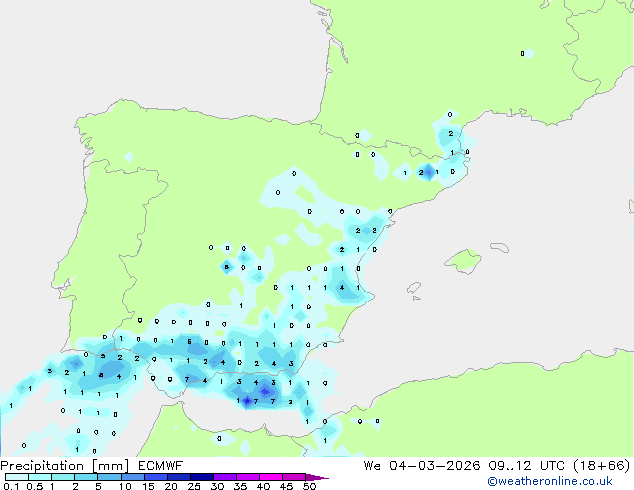Screen dimensions: 634x490
Task: Select the purple swatch between 30 and 35
Action: 225,477
